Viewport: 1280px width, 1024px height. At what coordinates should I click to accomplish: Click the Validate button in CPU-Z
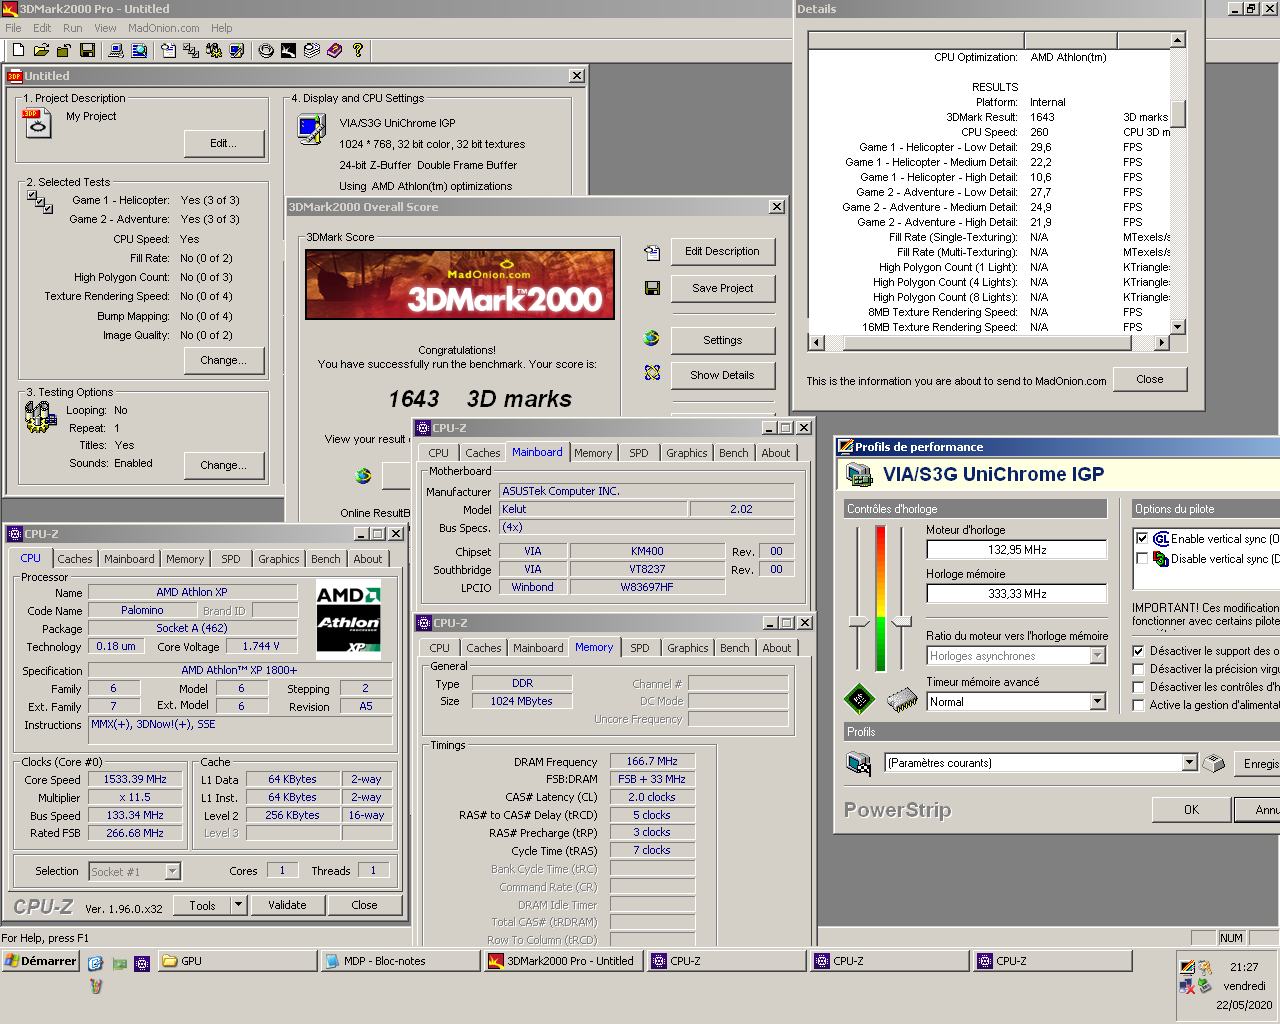287,905
